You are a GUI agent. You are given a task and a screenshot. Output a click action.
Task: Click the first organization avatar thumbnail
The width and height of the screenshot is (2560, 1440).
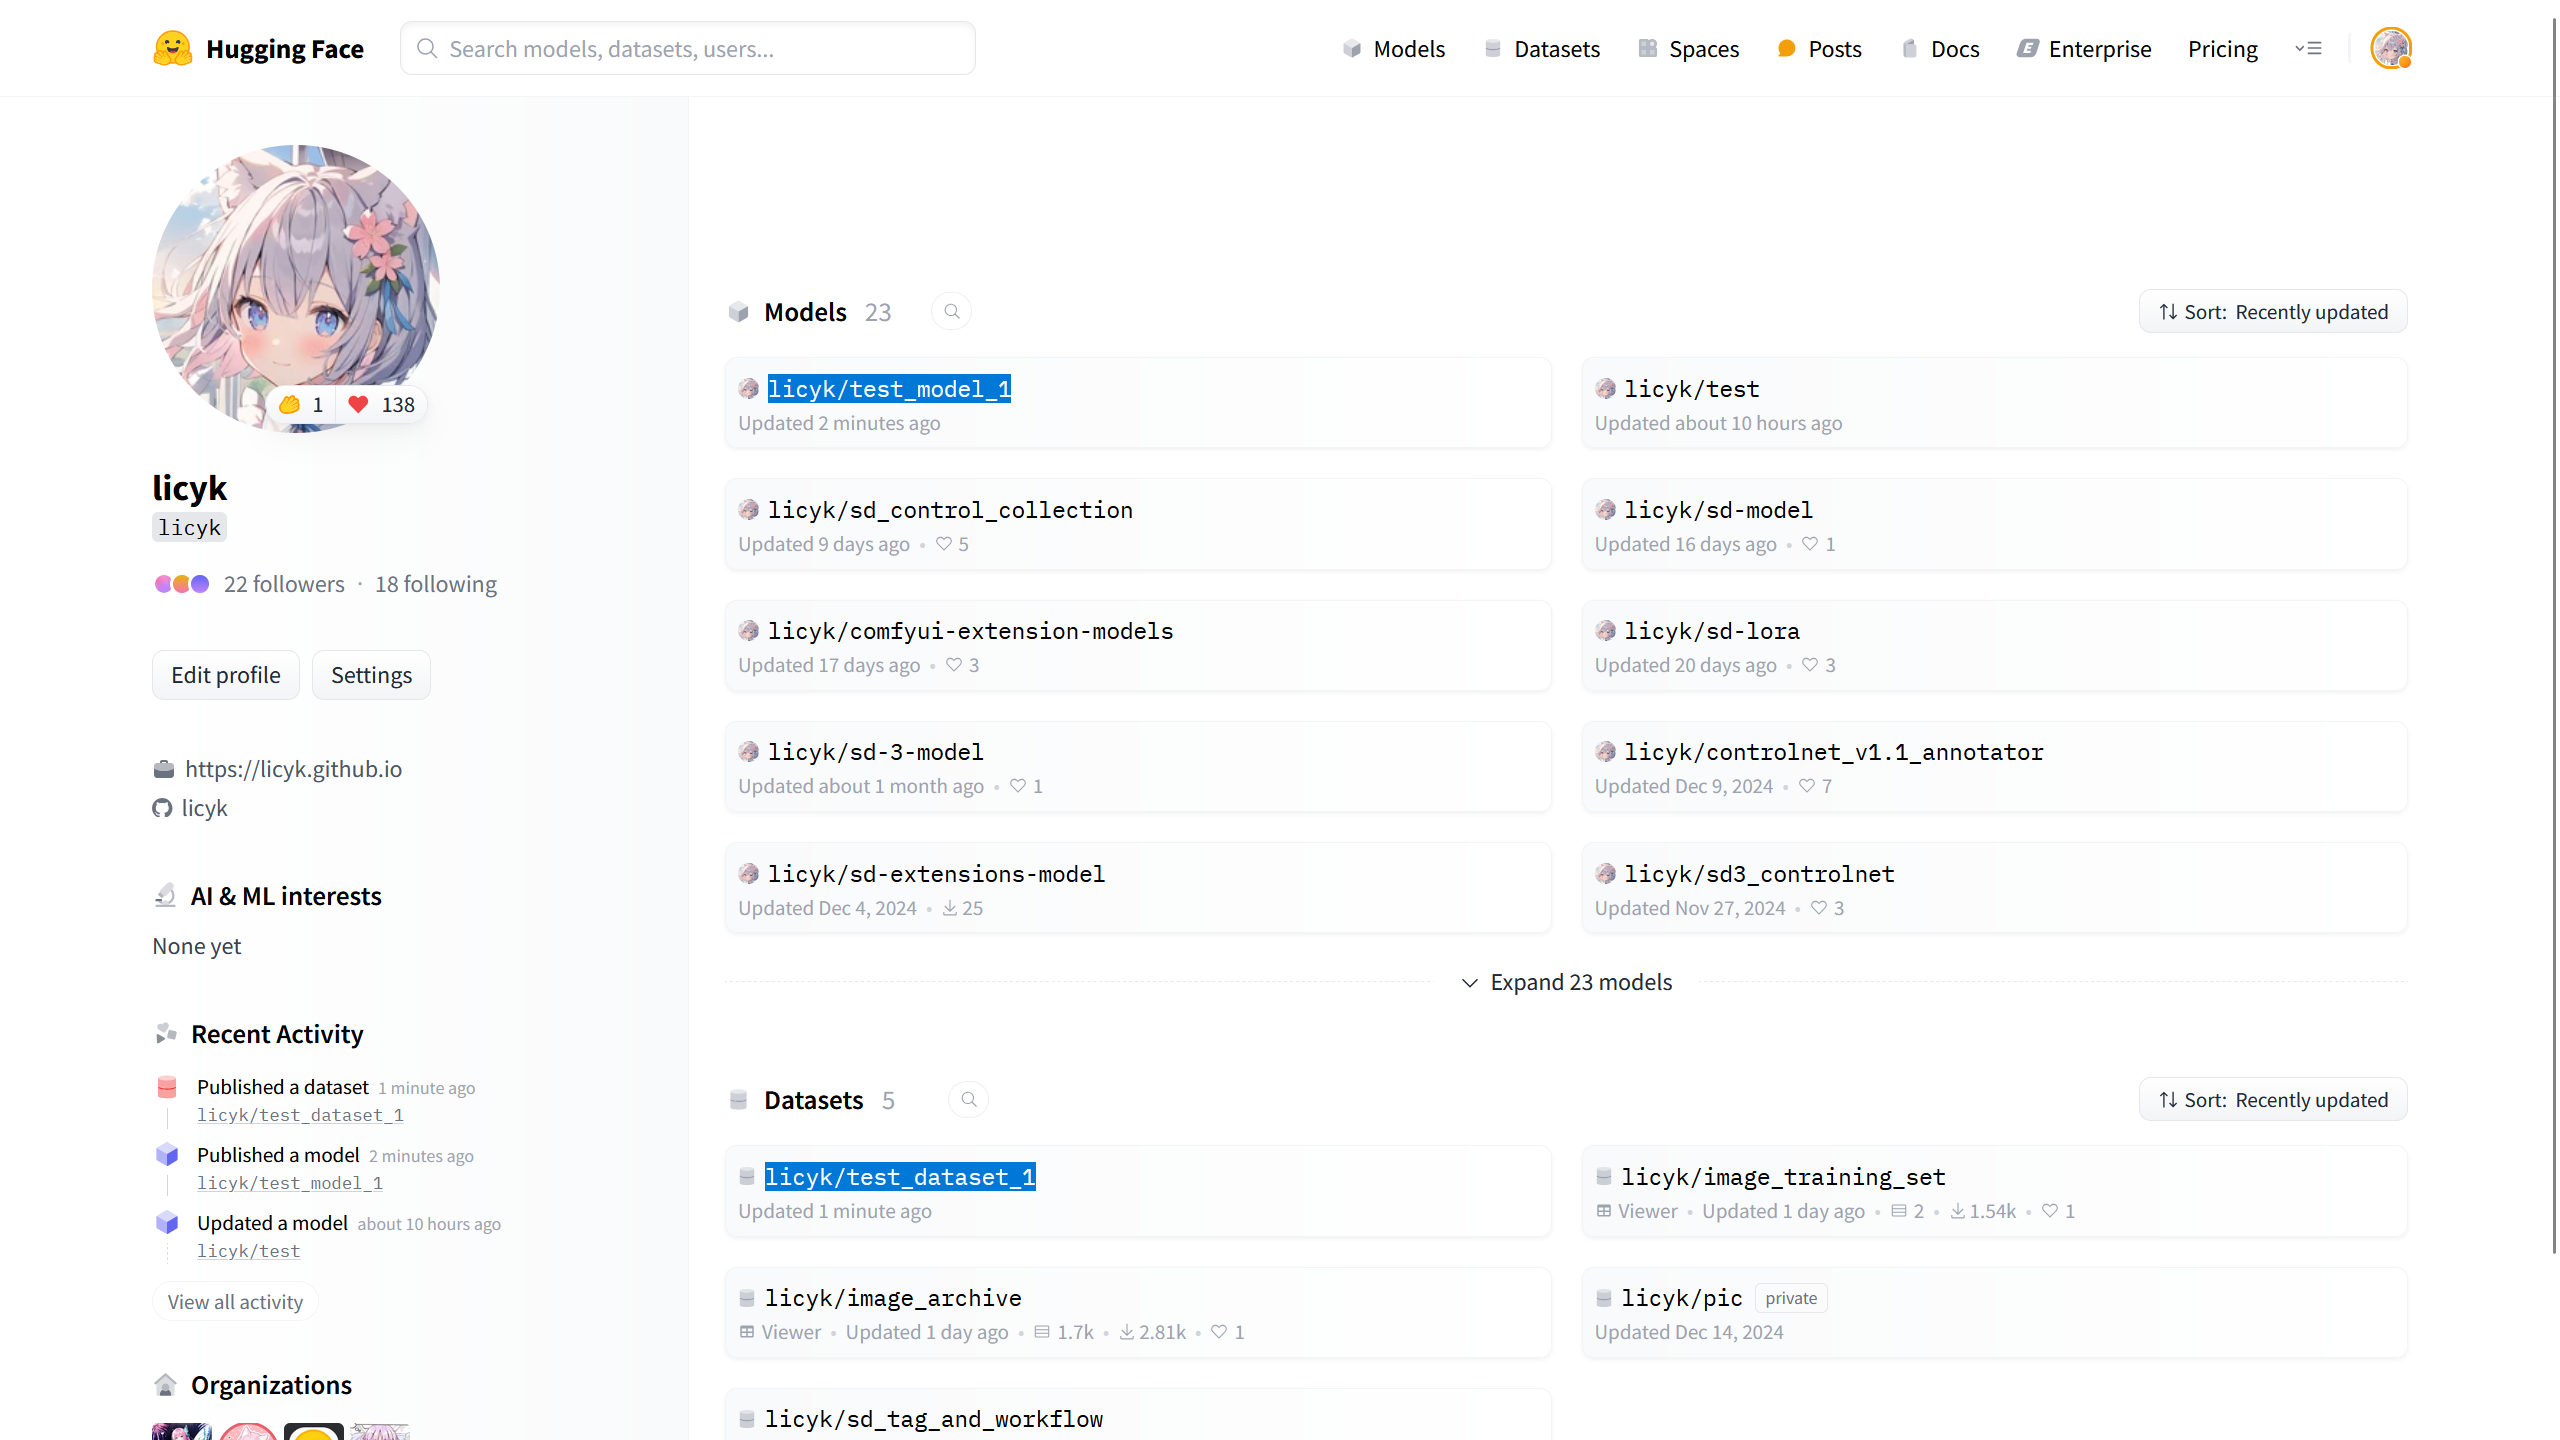point(181,1430)
